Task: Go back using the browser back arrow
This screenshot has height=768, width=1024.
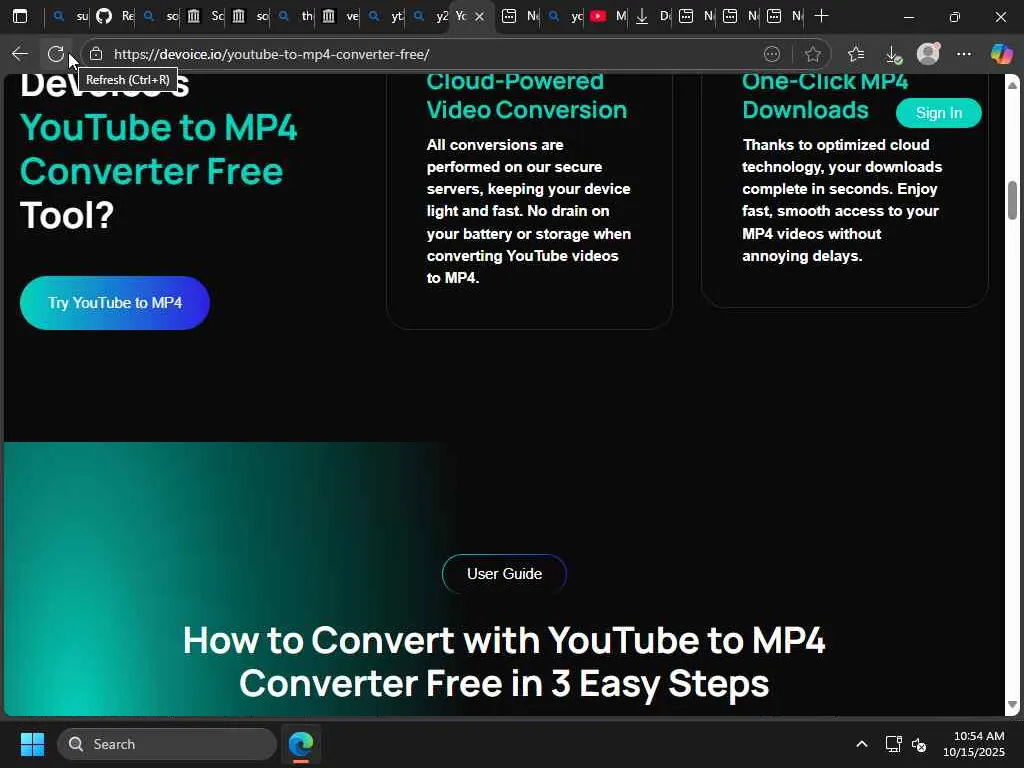Action: [x=20, y=54]
